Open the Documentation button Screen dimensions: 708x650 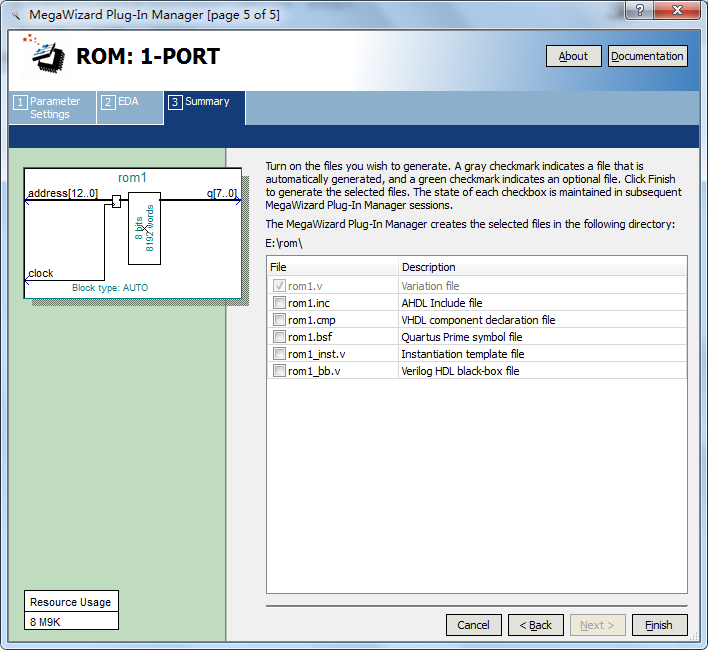[647, 56]
